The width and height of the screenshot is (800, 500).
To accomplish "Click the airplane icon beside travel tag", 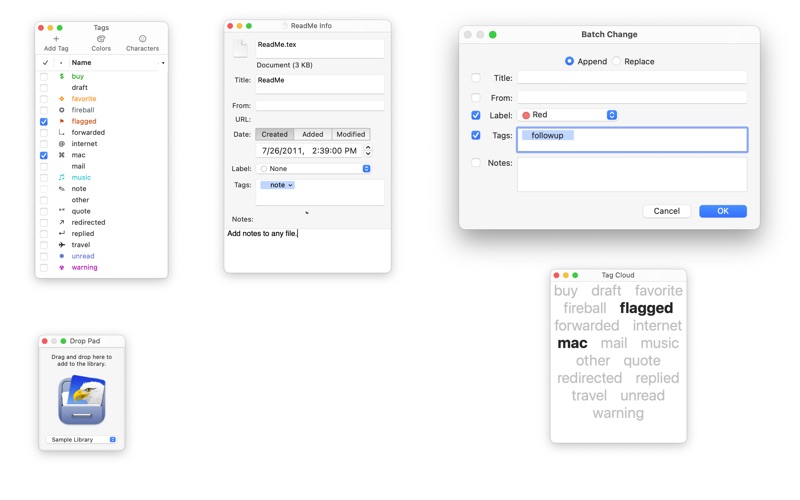I will [x=61, y=245].
